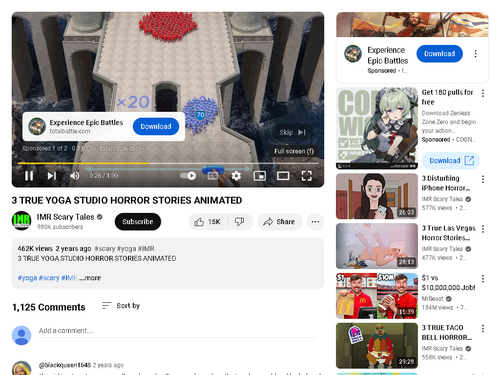Viewport: 500px width, 375px height.
Task: Click the video progress bar
Action: tap(168, 163)
